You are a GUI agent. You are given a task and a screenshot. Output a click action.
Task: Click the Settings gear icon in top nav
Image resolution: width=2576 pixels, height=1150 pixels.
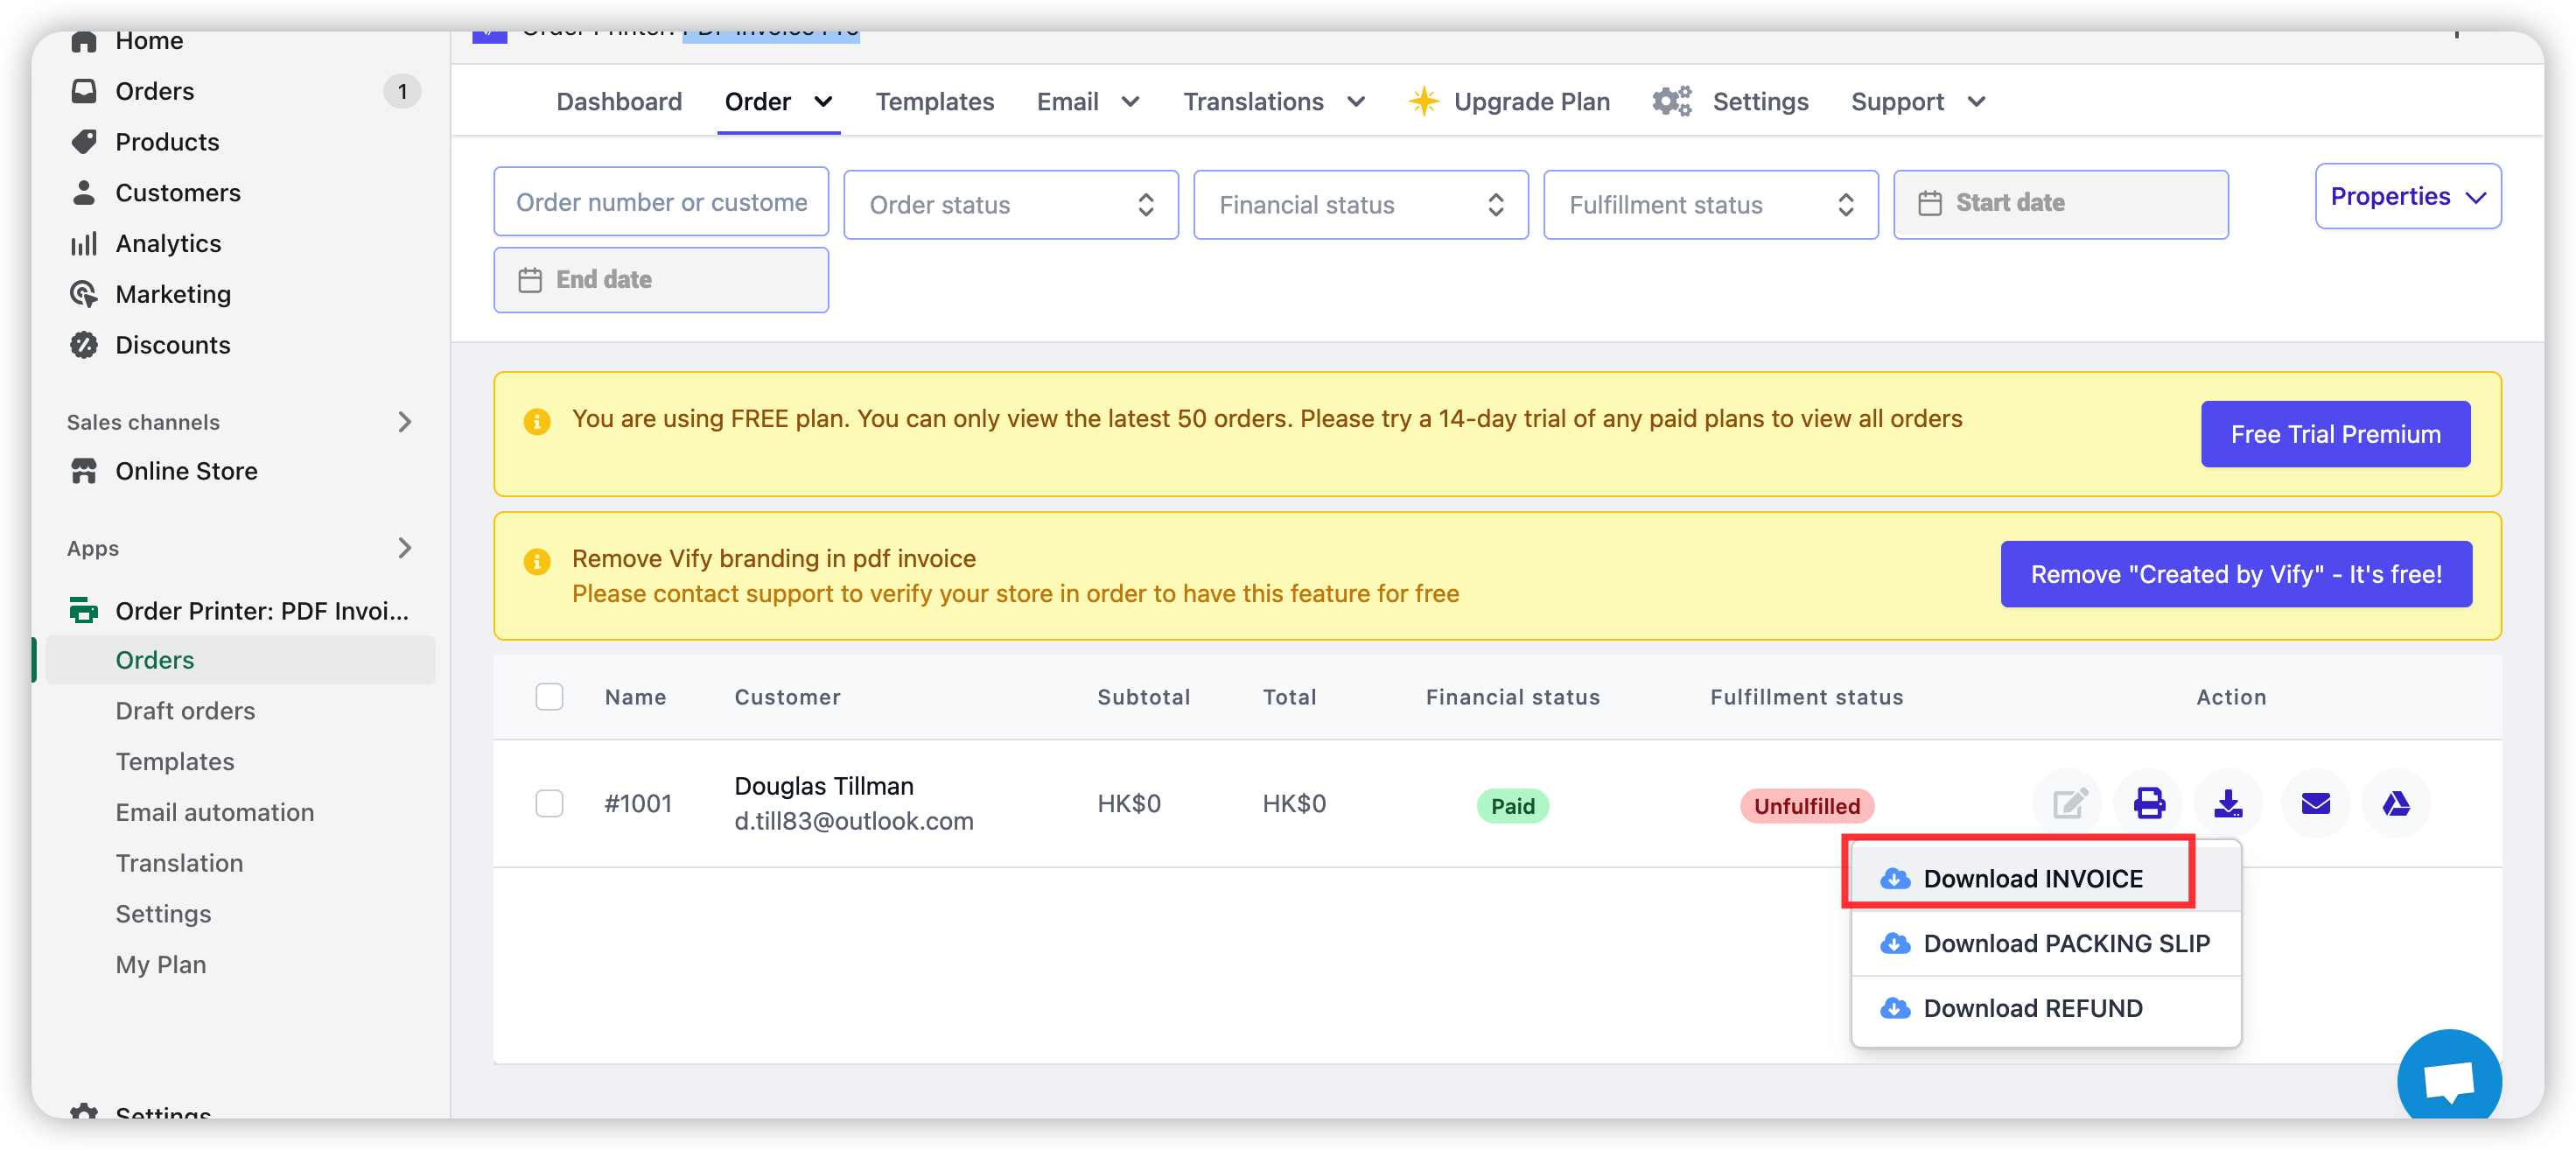1671,102
